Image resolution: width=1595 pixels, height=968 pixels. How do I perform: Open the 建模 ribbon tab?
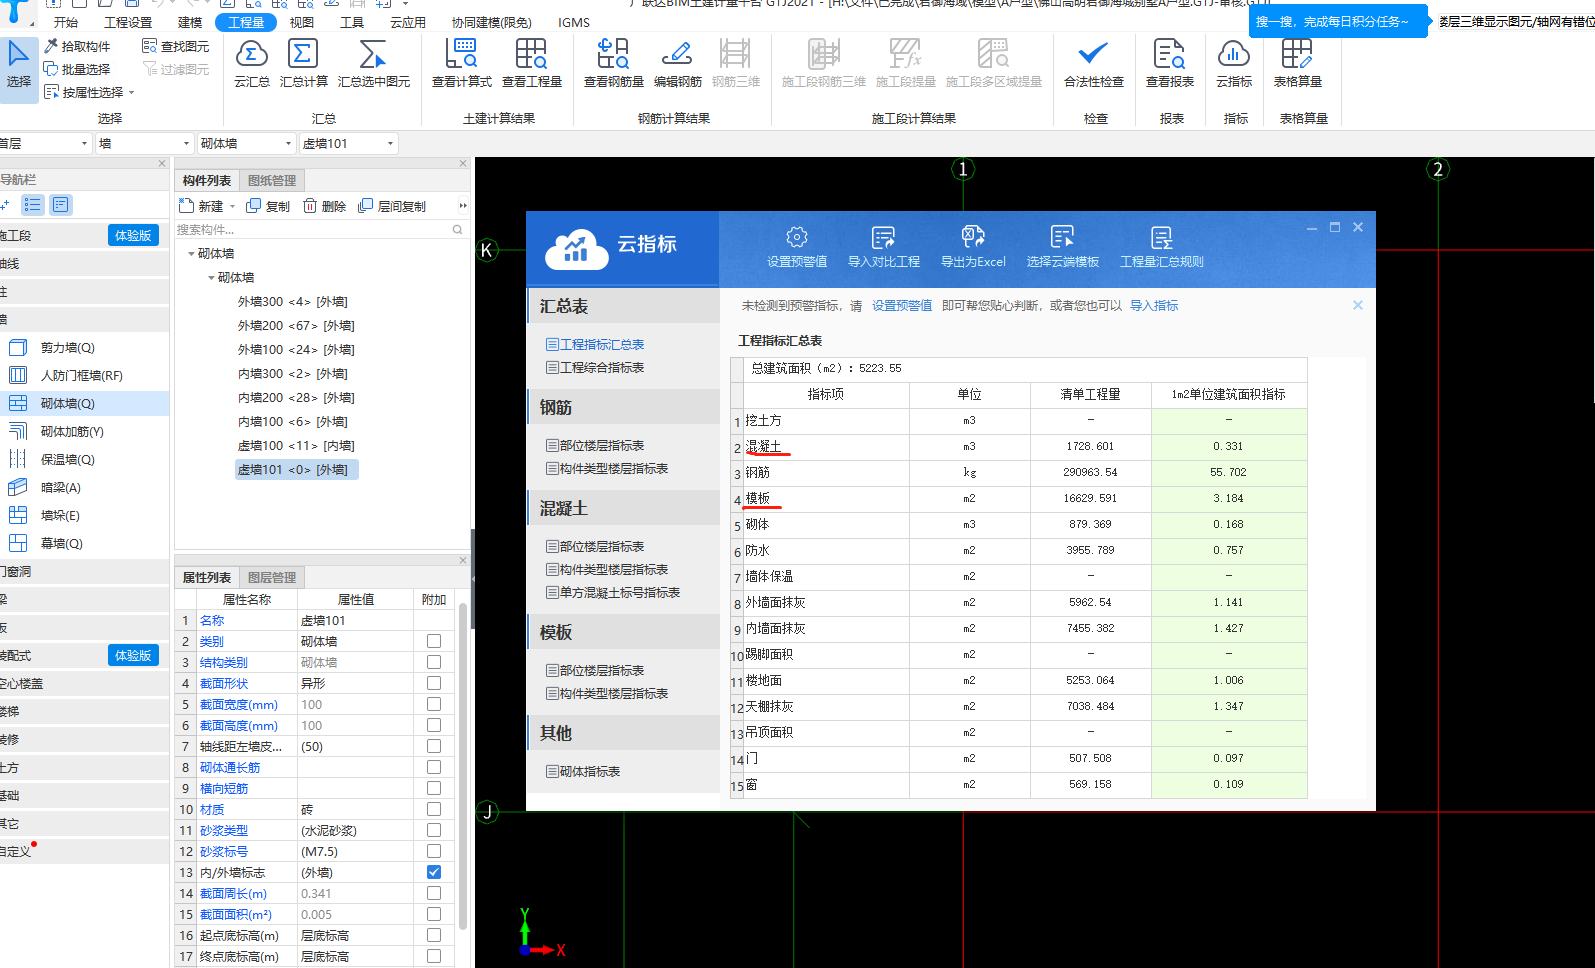point(190,22)
